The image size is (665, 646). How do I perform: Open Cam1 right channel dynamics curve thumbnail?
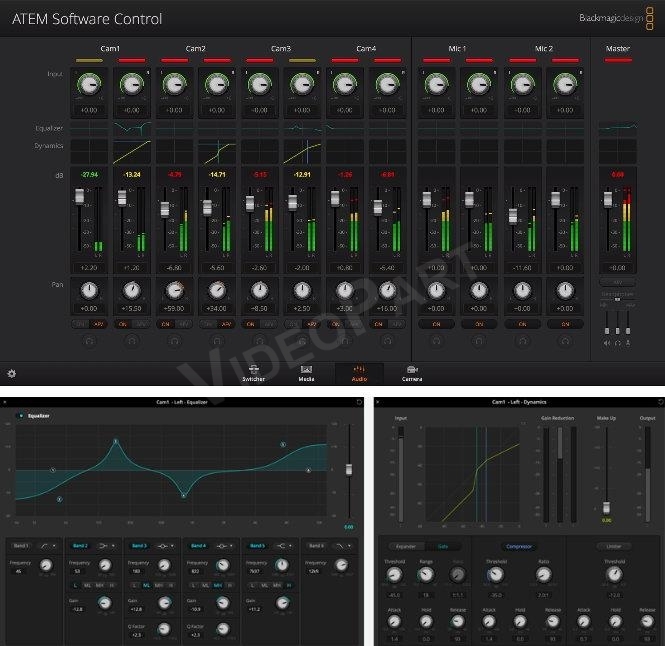coord(132,151)
